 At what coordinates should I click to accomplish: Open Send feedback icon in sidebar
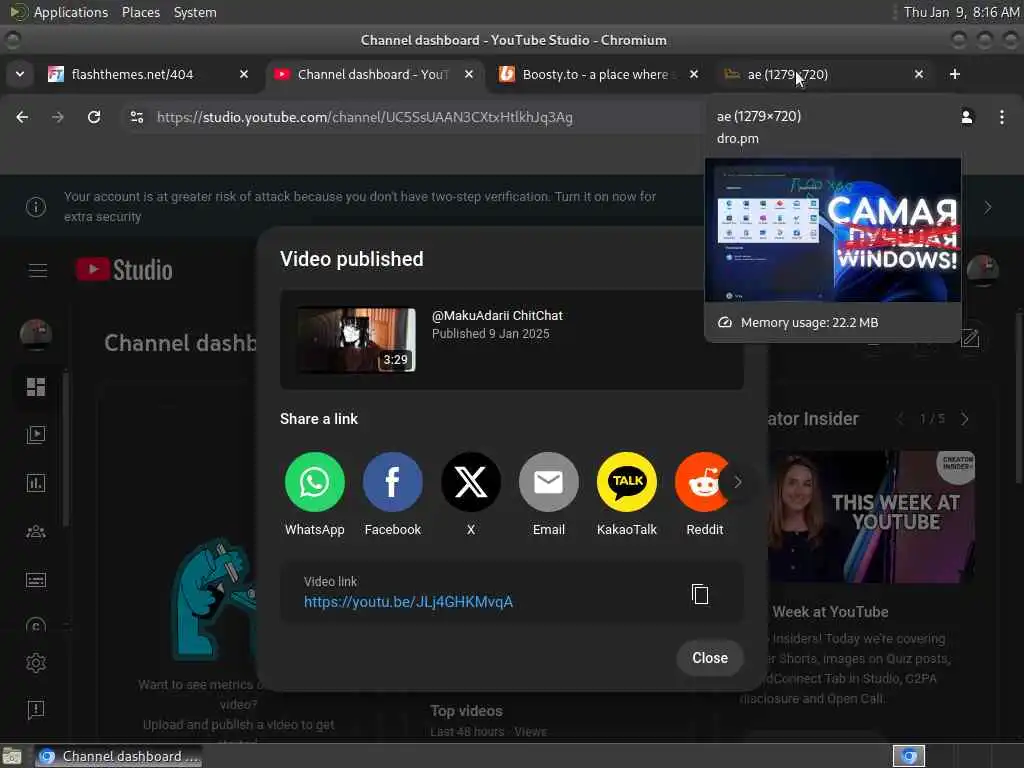click(36, 709)
